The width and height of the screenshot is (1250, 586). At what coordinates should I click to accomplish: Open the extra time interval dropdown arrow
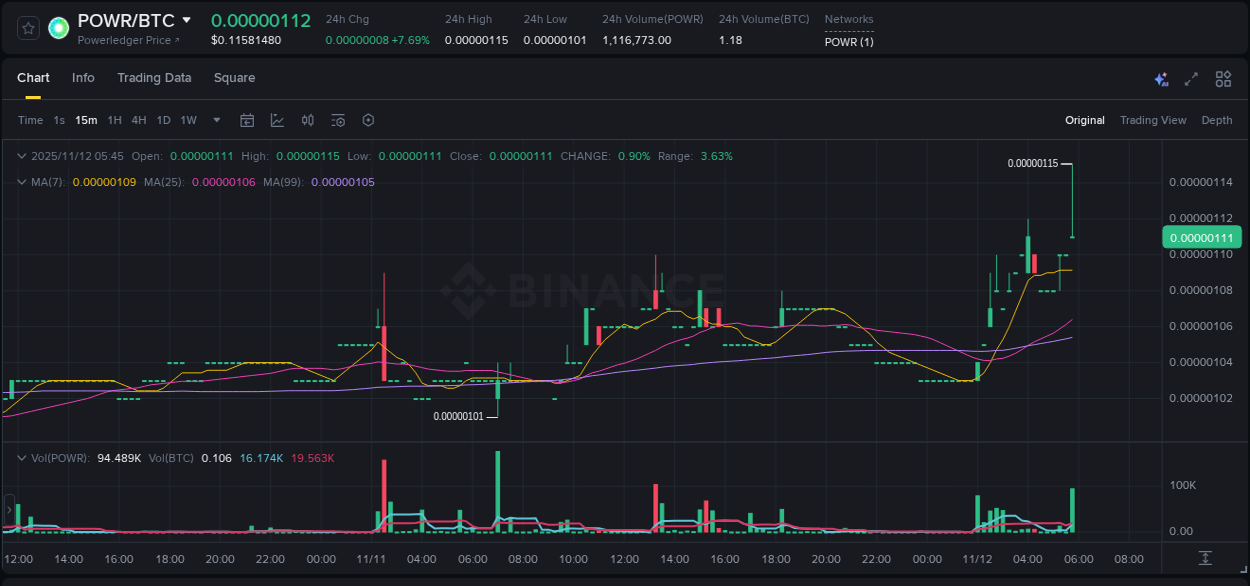point(215,120)
